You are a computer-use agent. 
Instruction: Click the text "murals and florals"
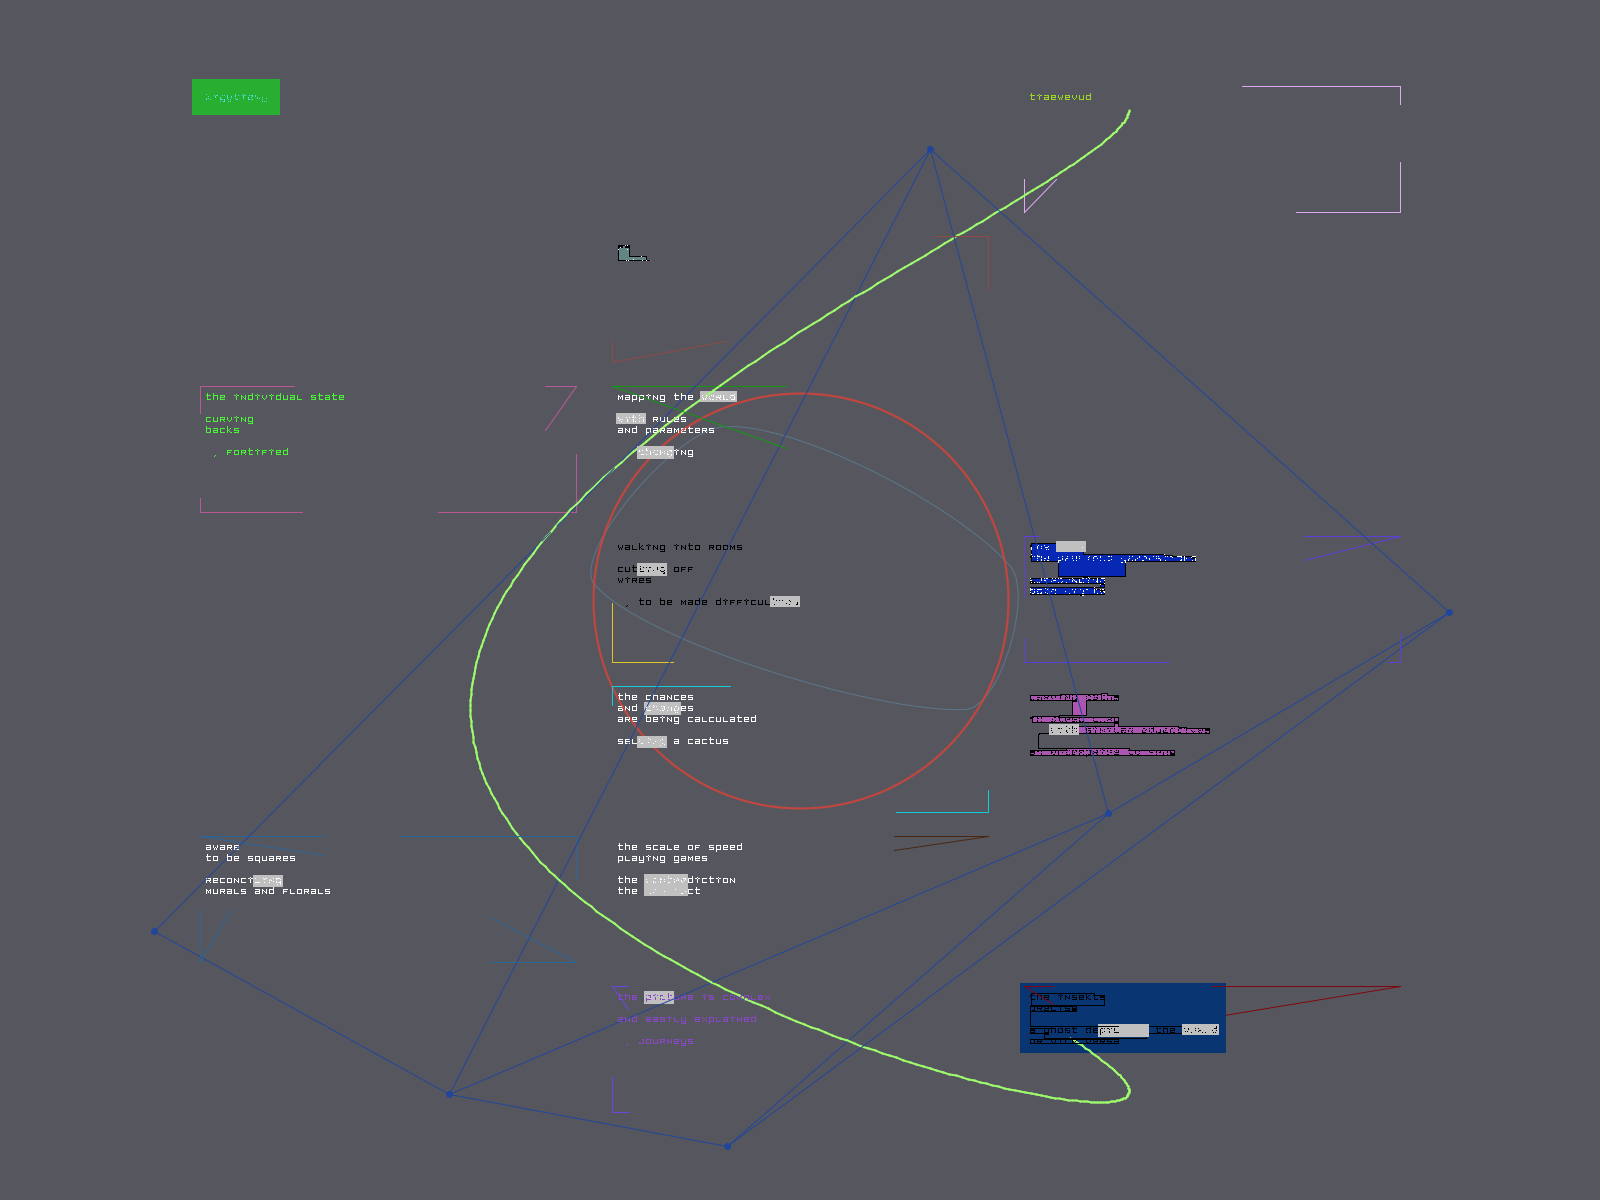click(267, 891)
